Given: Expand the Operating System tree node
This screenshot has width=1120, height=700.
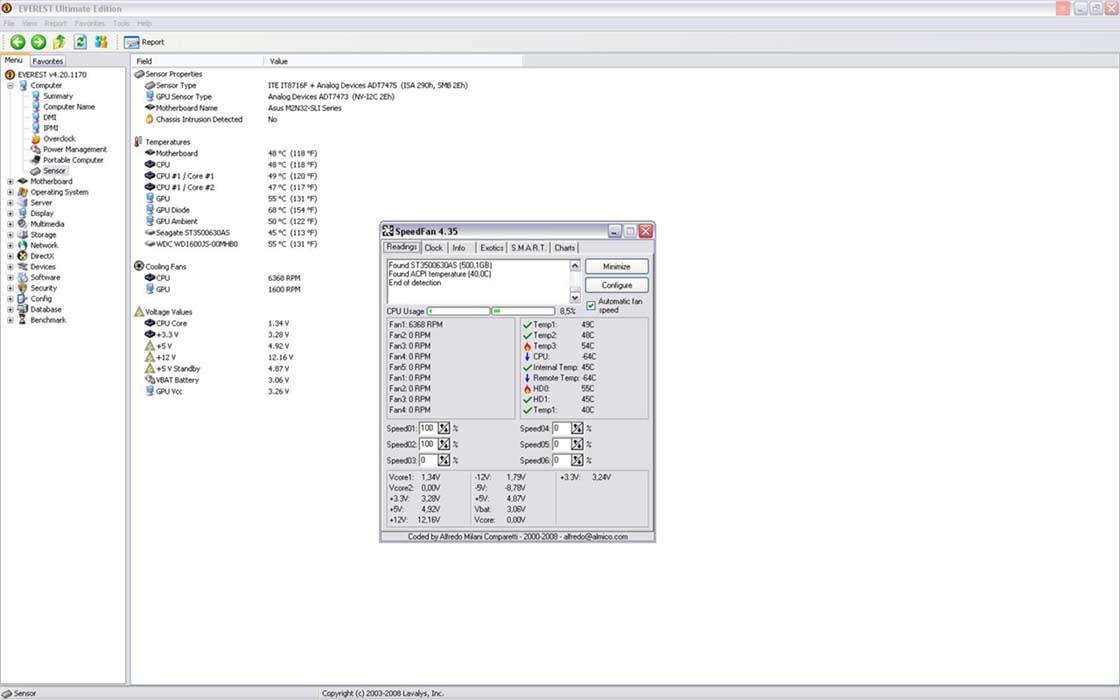Looking at the screenshot, I should coord(10,192).
